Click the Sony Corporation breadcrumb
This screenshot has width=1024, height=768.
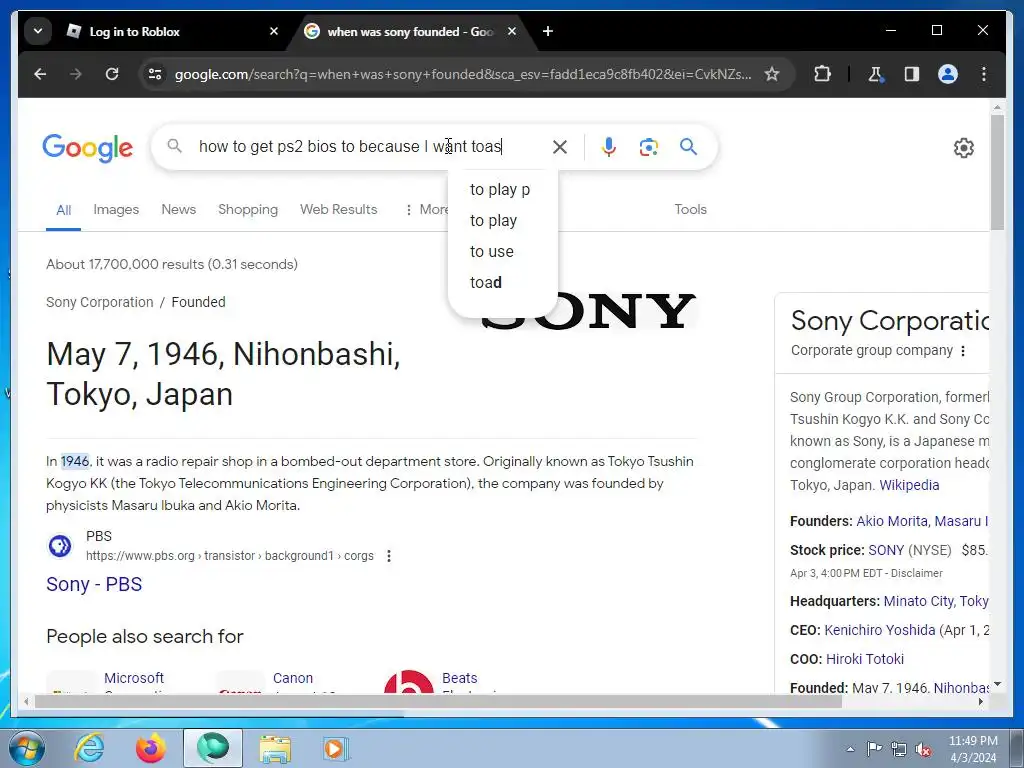100,302
